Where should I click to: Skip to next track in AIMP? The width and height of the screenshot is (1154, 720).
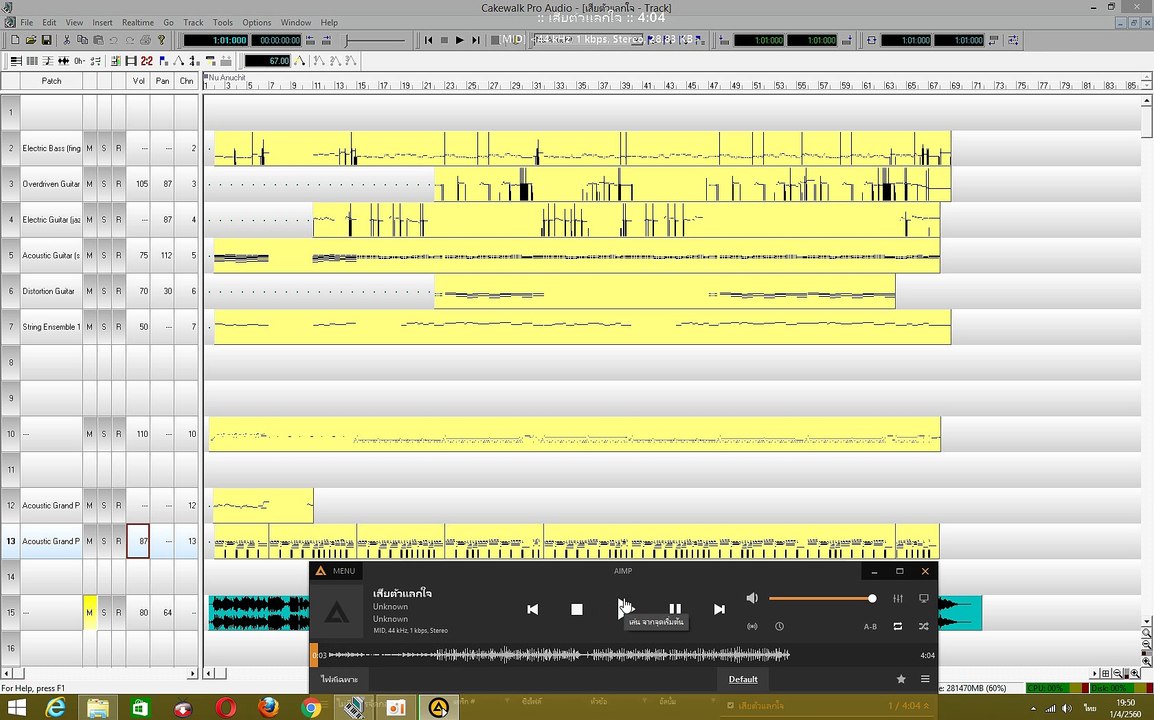719,609
